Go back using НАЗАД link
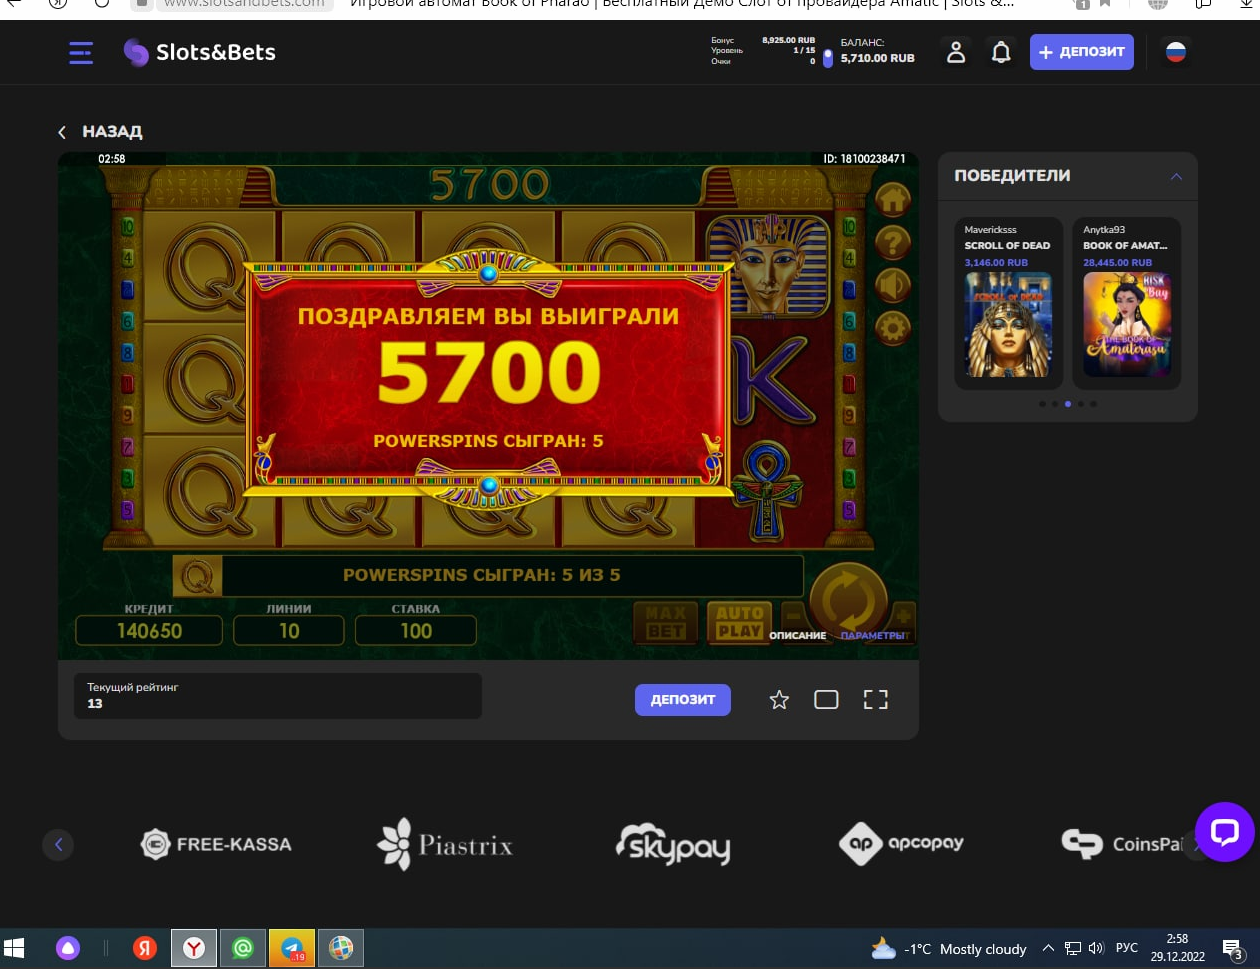Image resolution: width=1260 pixels, height=969 pixels. [100, 132]
